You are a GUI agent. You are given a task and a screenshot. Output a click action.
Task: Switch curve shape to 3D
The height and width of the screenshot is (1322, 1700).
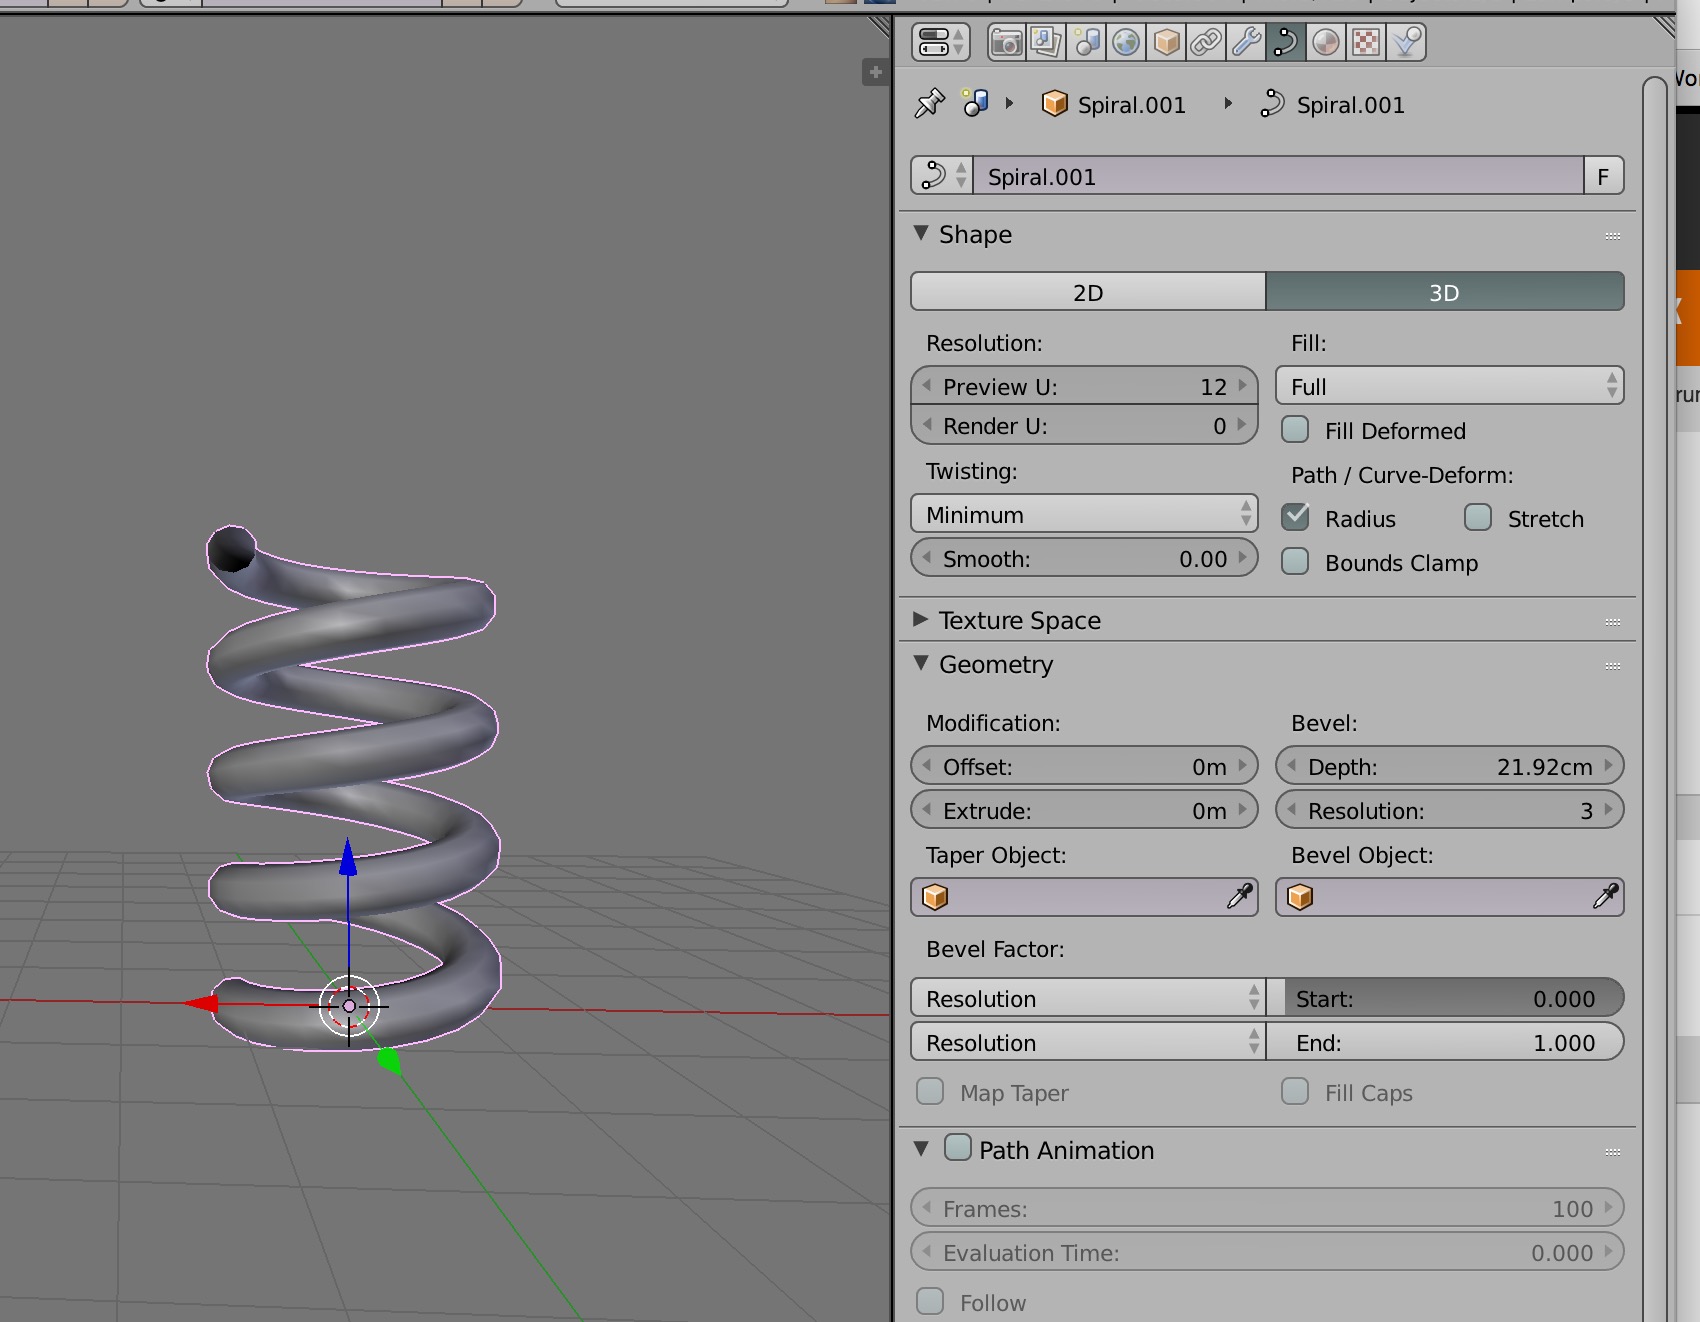click(x=1444, y=292)
